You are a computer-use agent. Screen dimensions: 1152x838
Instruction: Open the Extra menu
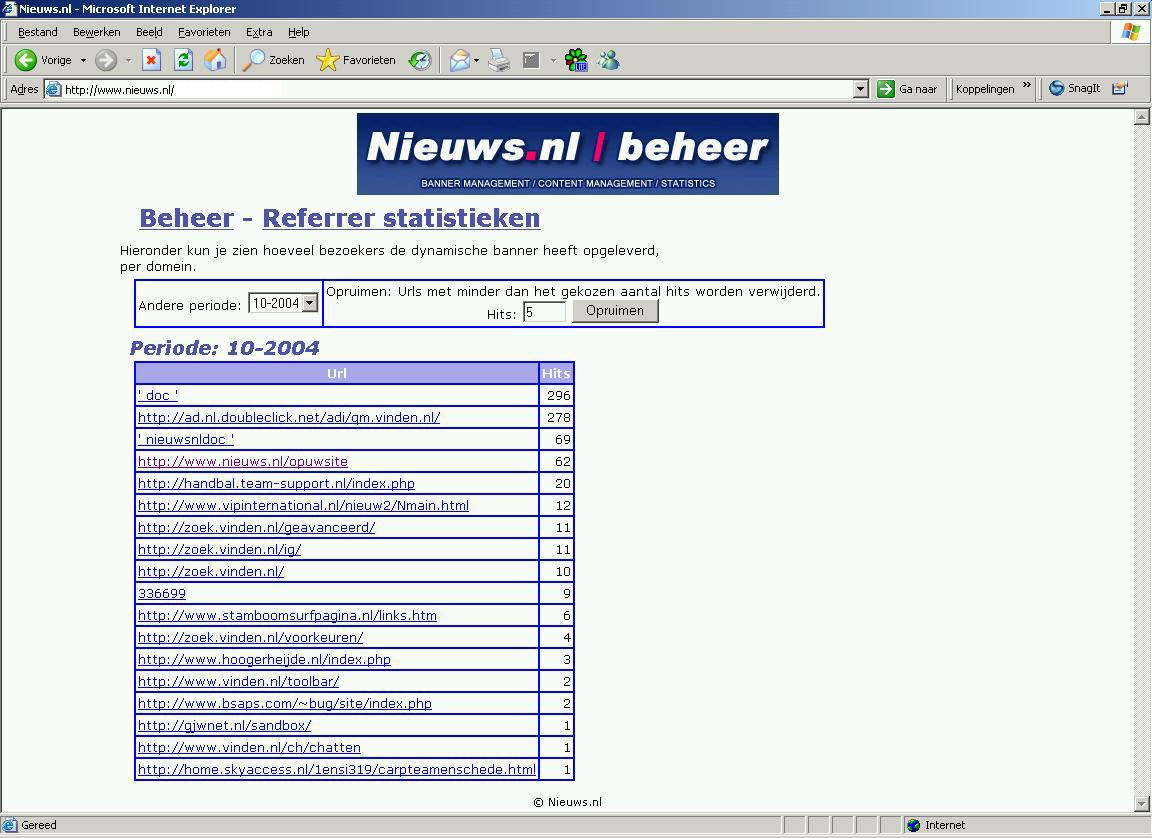click(259, 32)
